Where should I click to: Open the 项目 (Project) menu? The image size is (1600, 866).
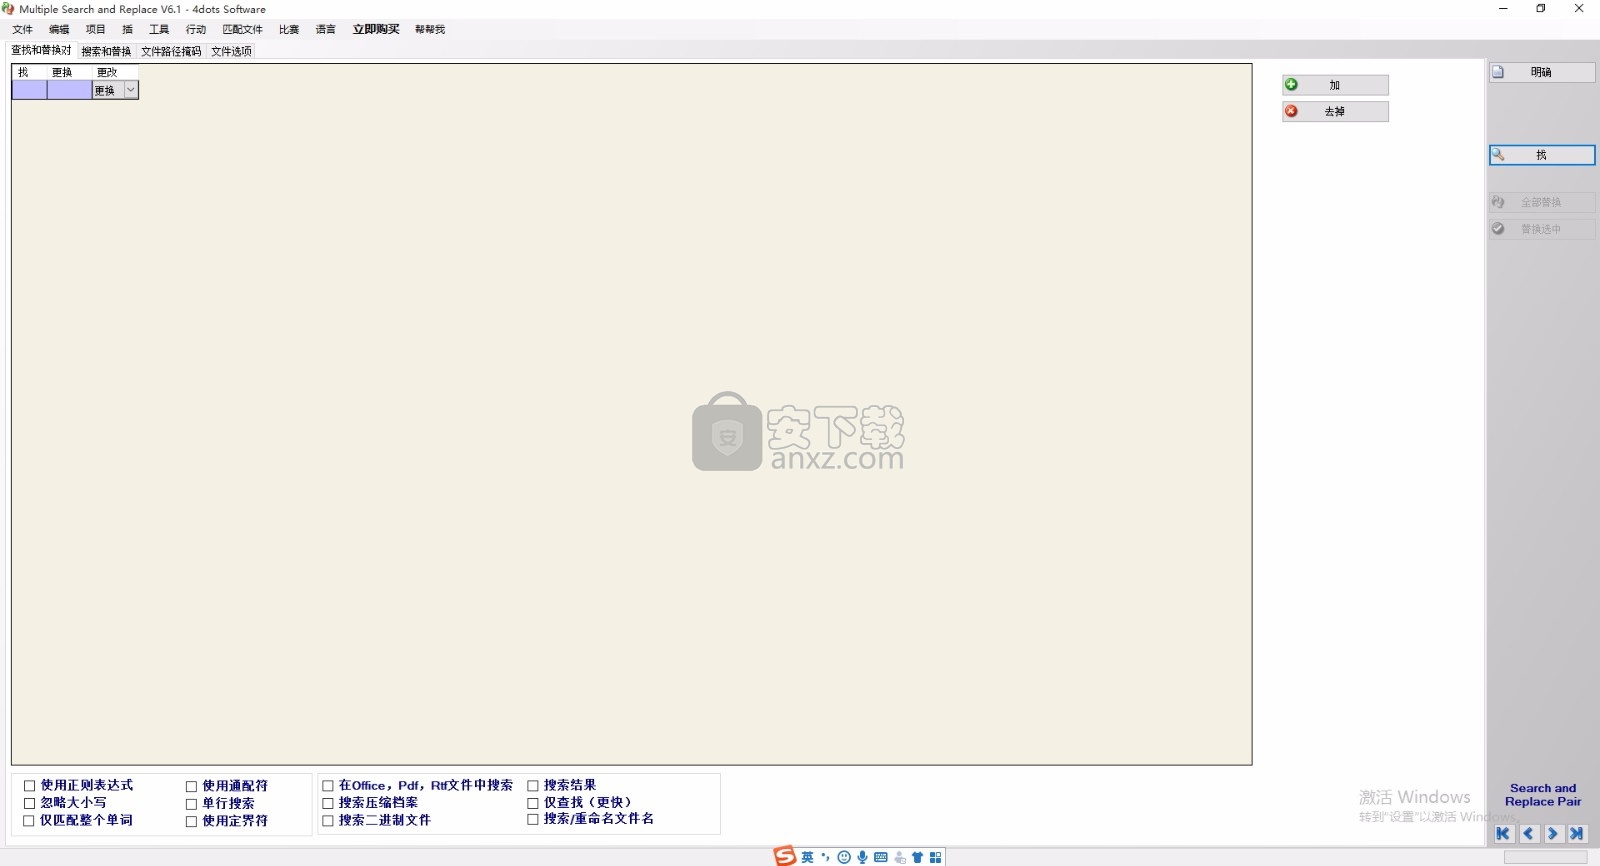tap(95, 29)
